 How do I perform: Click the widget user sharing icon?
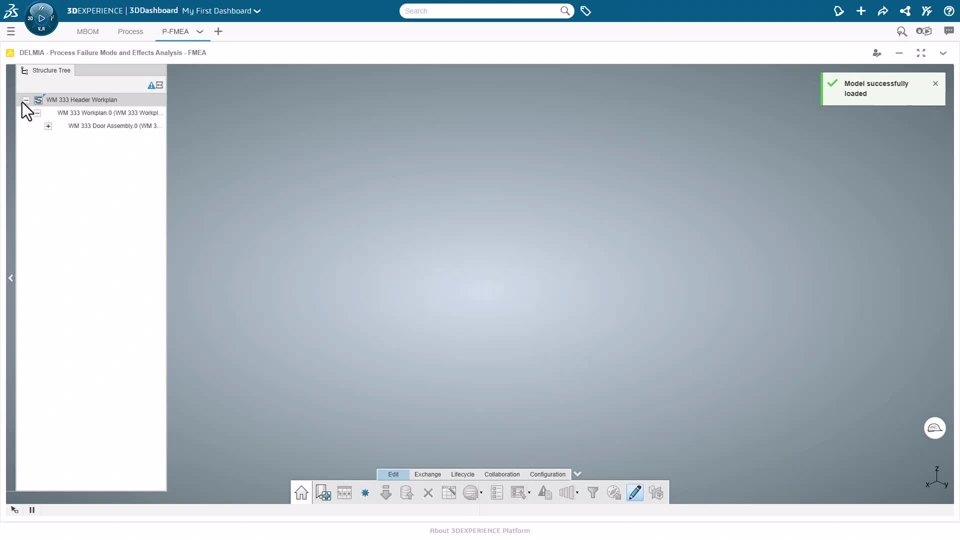click(877, 53)
